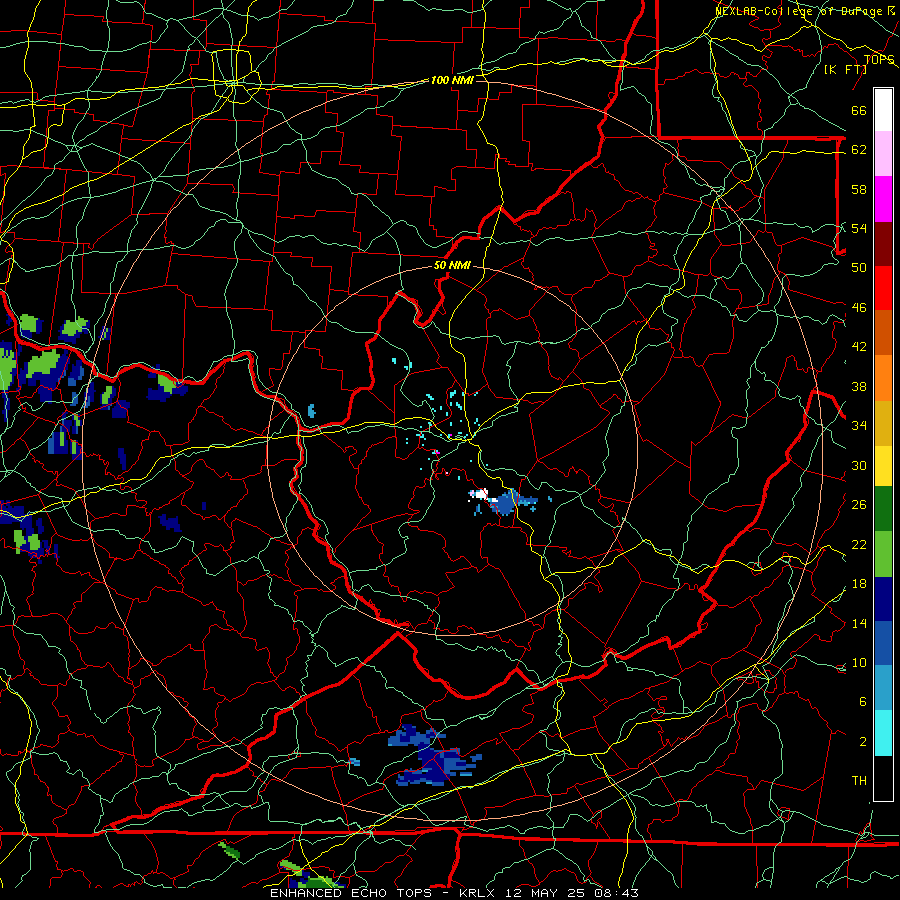Click the dark orange swatch below 46
This screenshot has width=900, height=900.
point(883,332)
